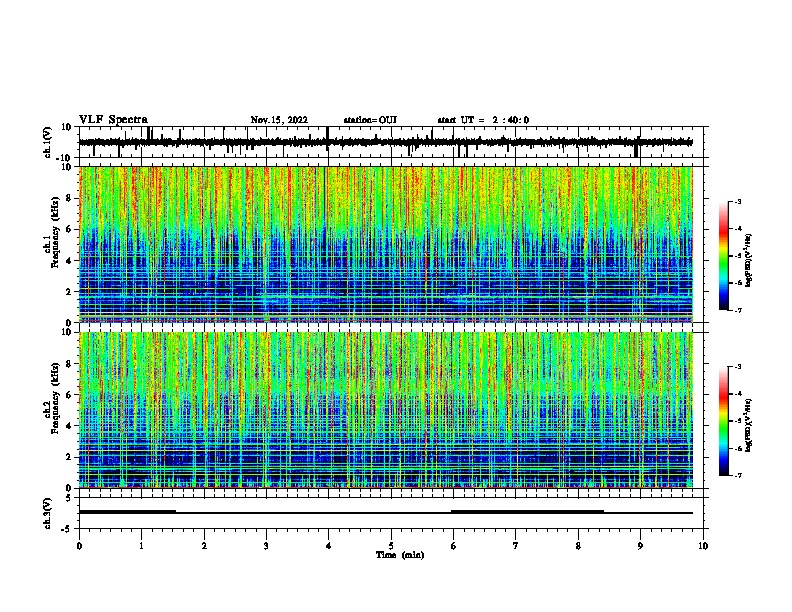Click the "-4" label on ch.2 colorbar
This screenshot has width=792, height=612.
coord(737,393)
